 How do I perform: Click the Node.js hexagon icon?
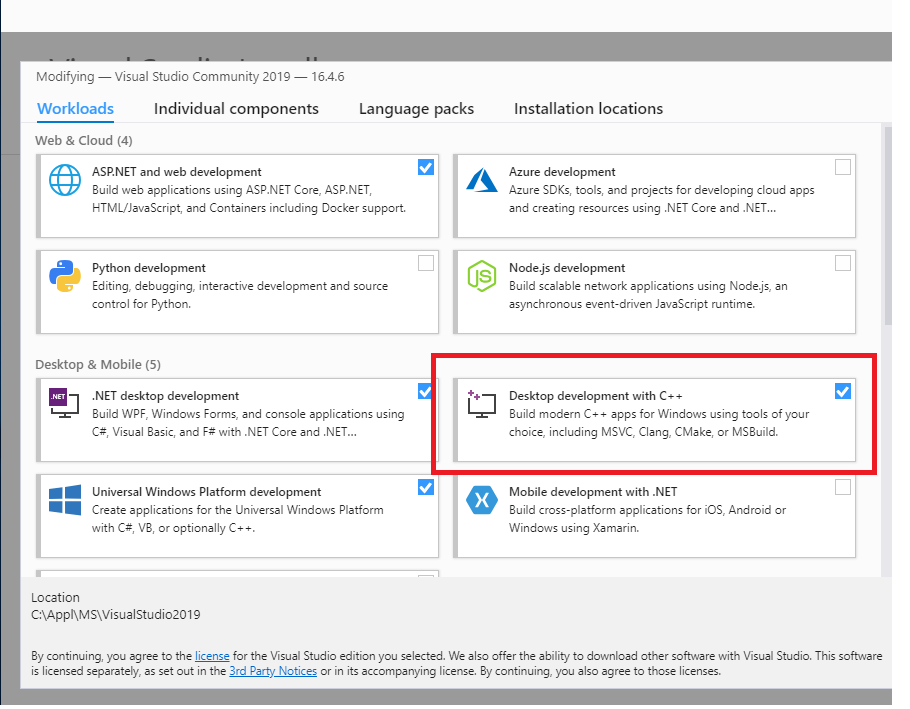(x=482, y=276)
